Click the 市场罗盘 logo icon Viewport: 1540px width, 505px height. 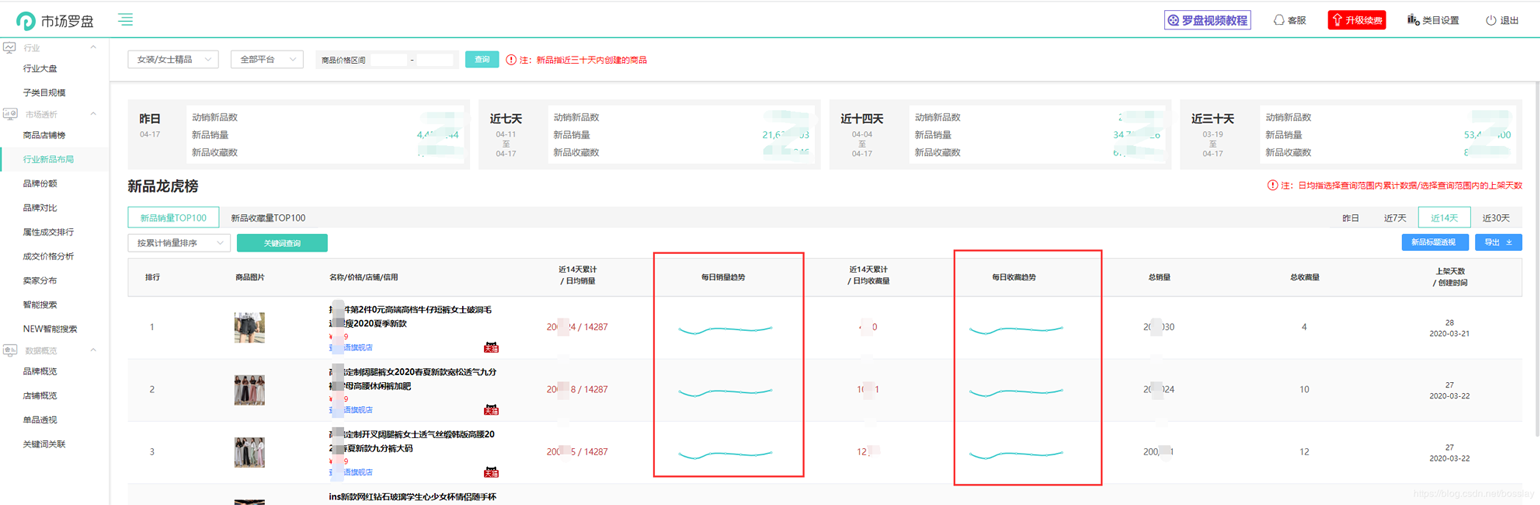(26, 21)
